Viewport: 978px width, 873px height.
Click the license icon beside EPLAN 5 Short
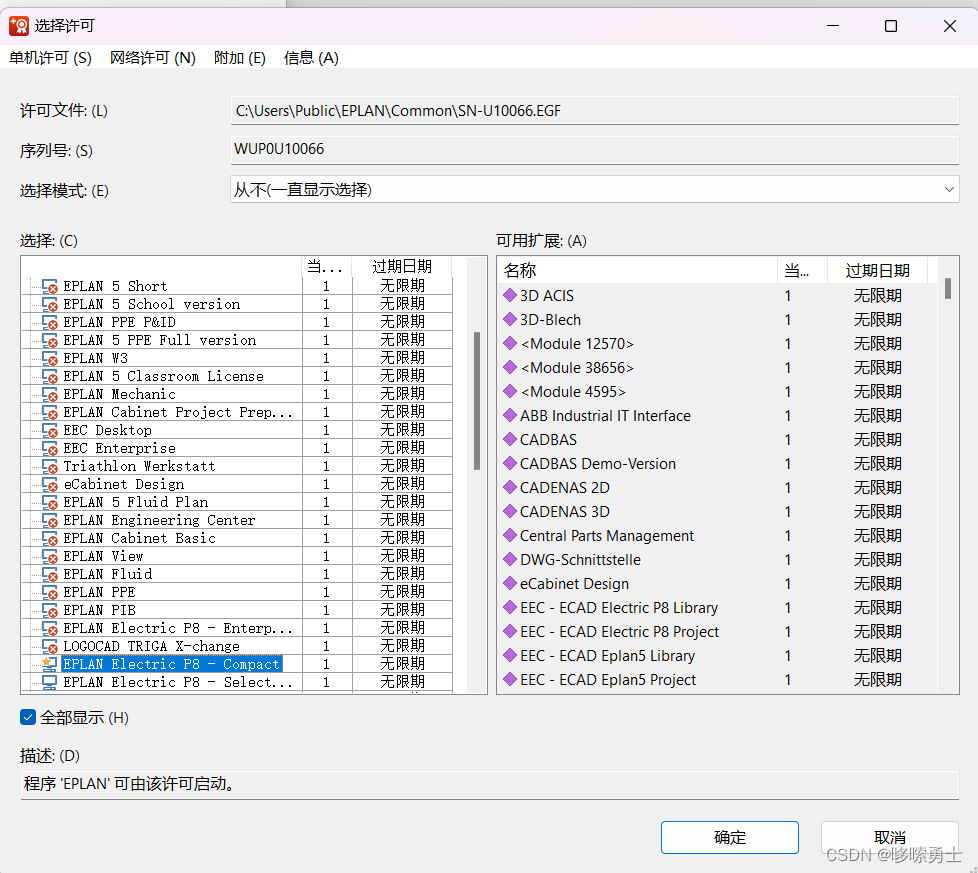[49, 287]
